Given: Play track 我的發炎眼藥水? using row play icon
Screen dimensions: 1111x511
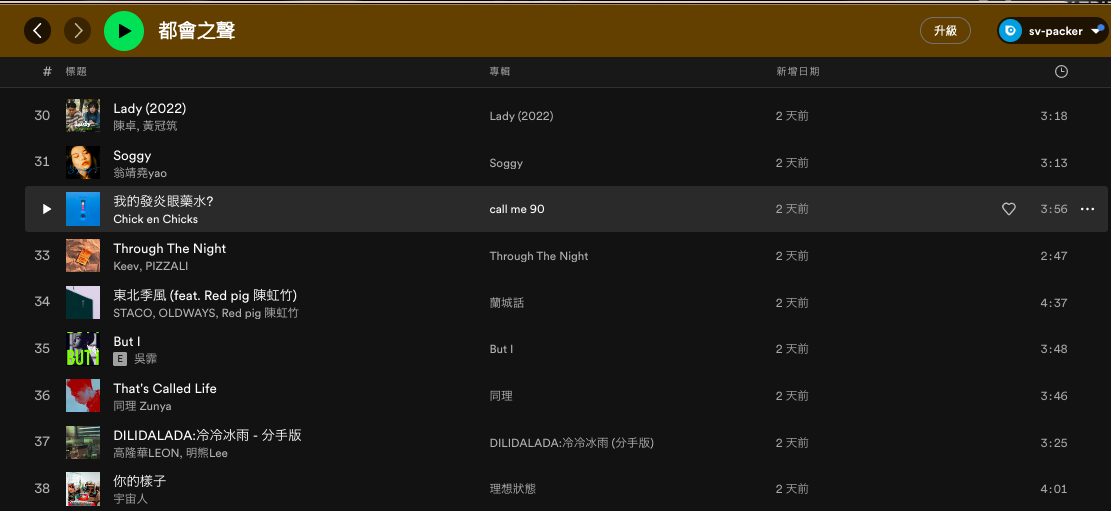Looking at the screenshot, I should pyautogui.click(x=46, y=209).
